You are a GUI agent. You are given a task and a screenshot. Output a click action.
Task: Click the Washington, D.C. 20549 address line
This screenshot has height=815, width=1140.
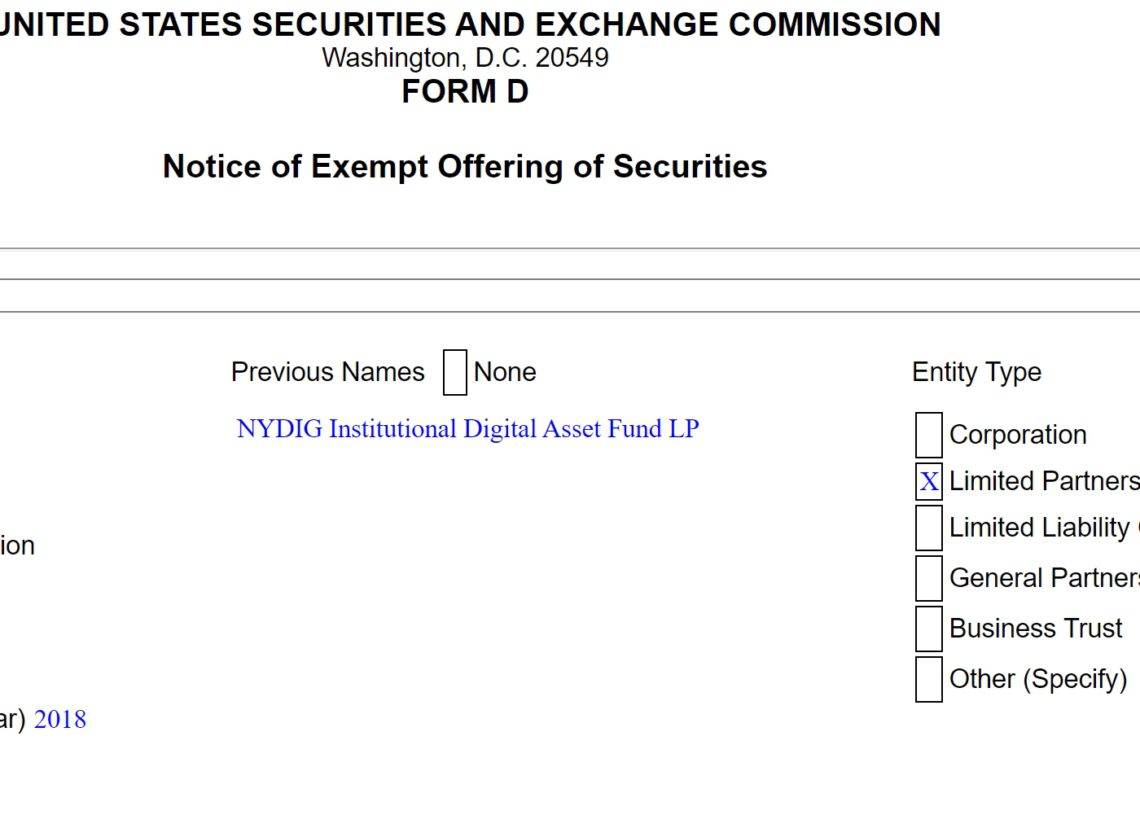[465, 58]
